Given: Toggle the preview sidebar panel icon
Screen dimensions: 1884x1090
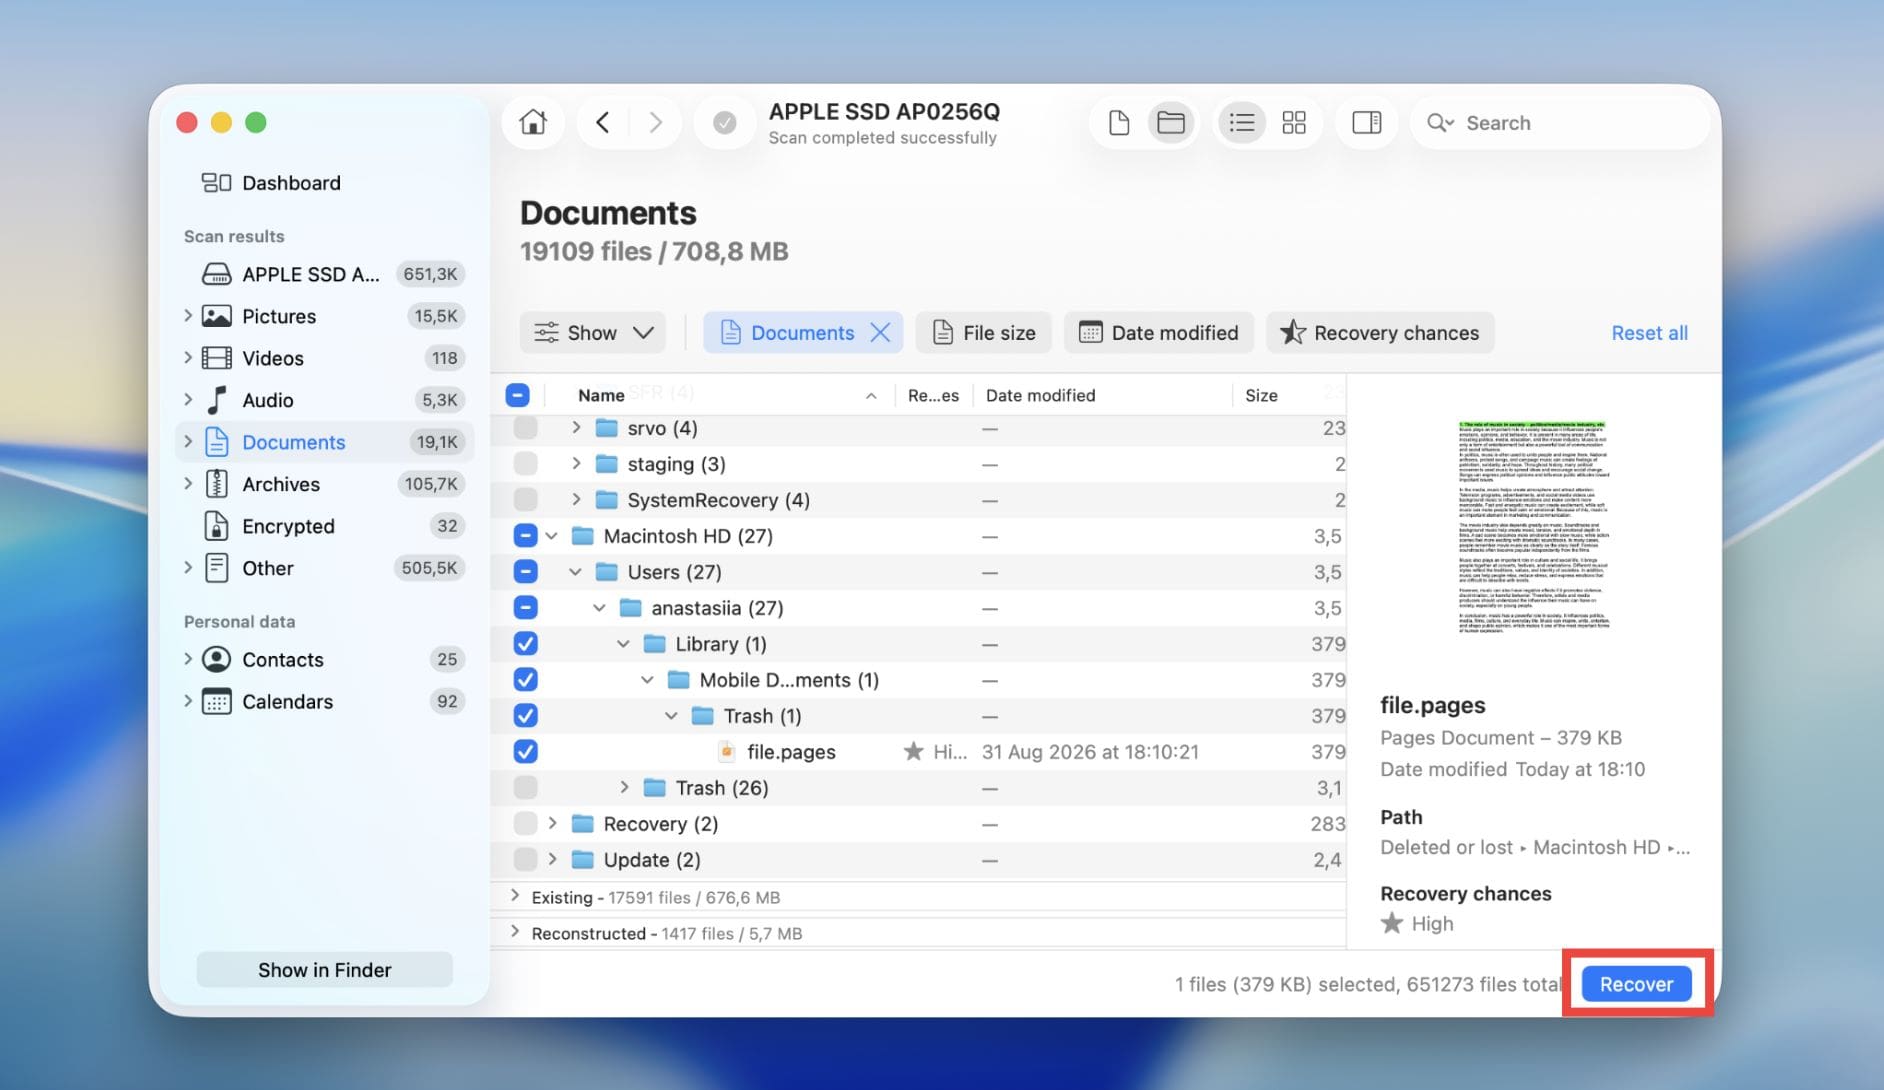Looking at the screenshot, I should coord(1366,122).
